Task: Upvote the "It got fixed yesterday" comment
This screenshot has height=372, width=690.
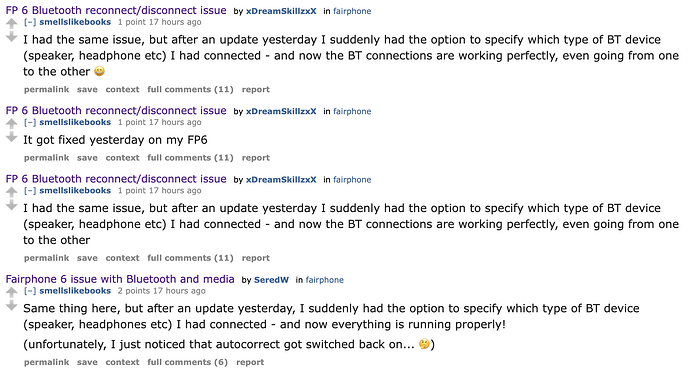Action: point(11,124)
